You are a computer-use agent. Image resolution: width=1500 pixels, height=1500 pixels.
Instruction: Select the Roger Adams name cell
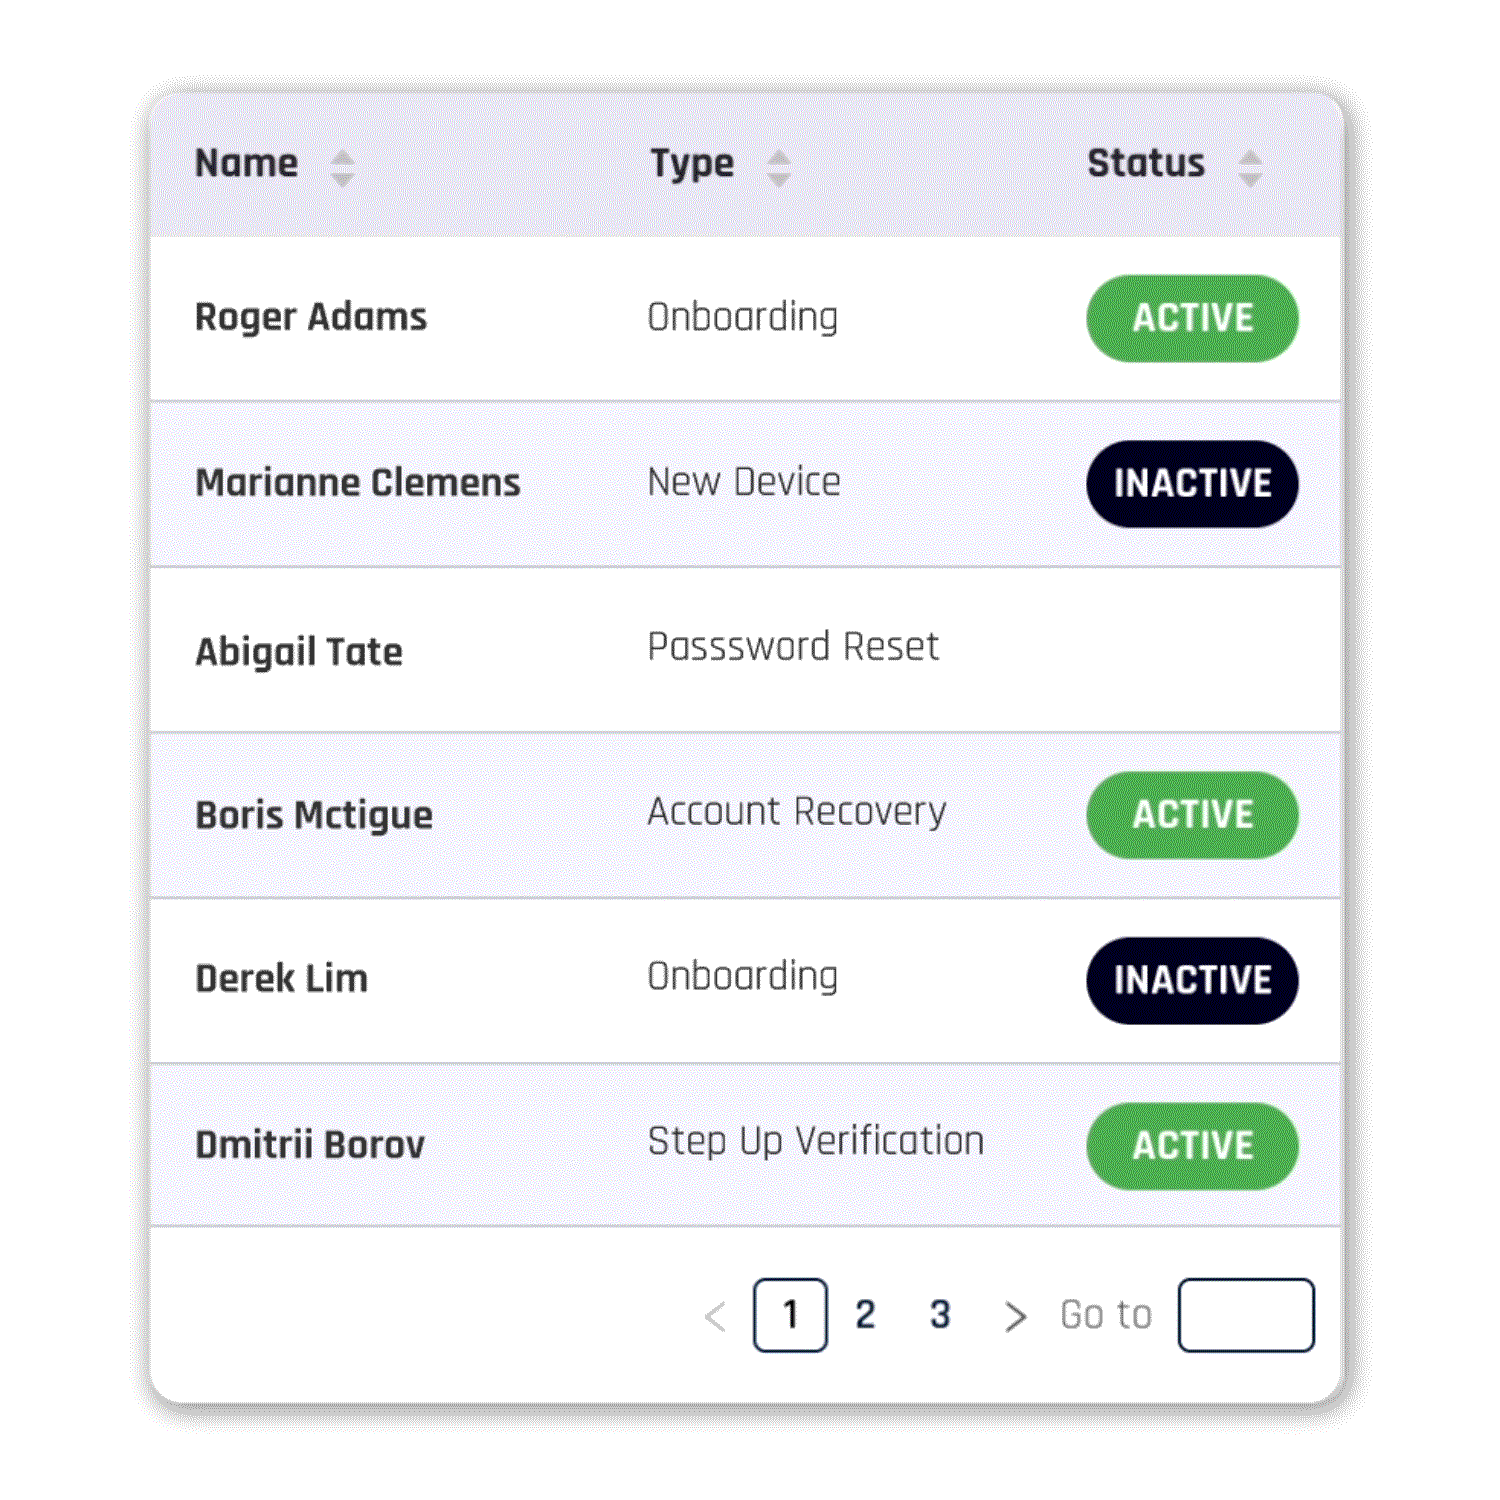point(311,317)
